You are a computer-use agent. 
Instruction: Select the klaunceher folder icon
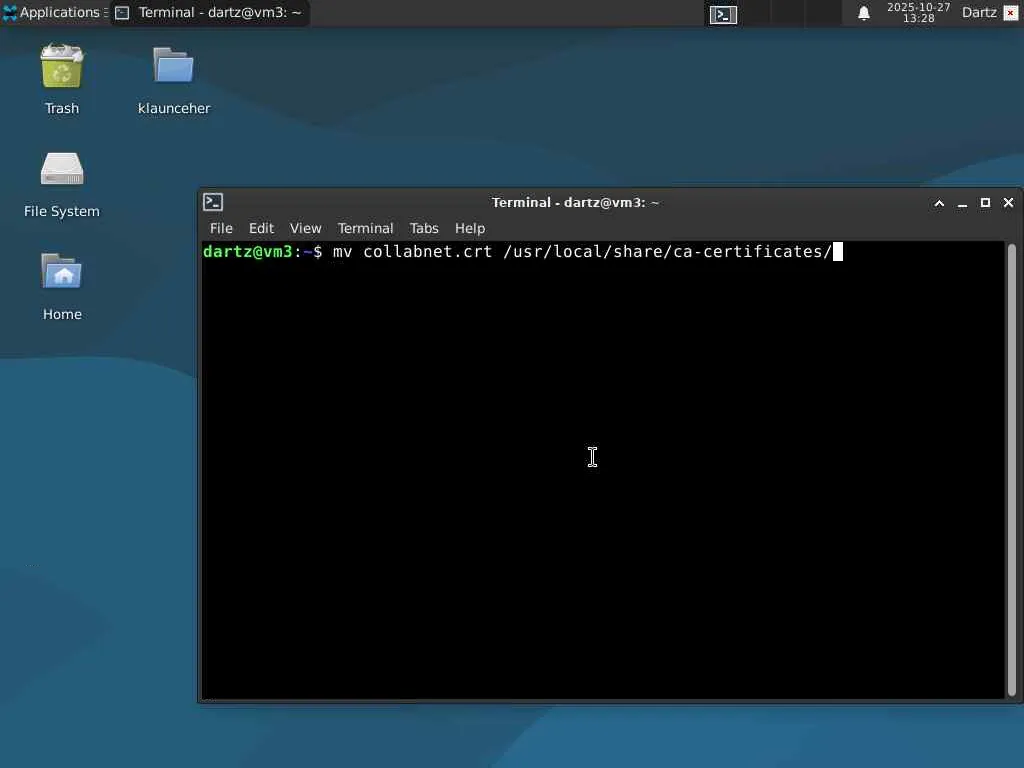click(173, 65)
